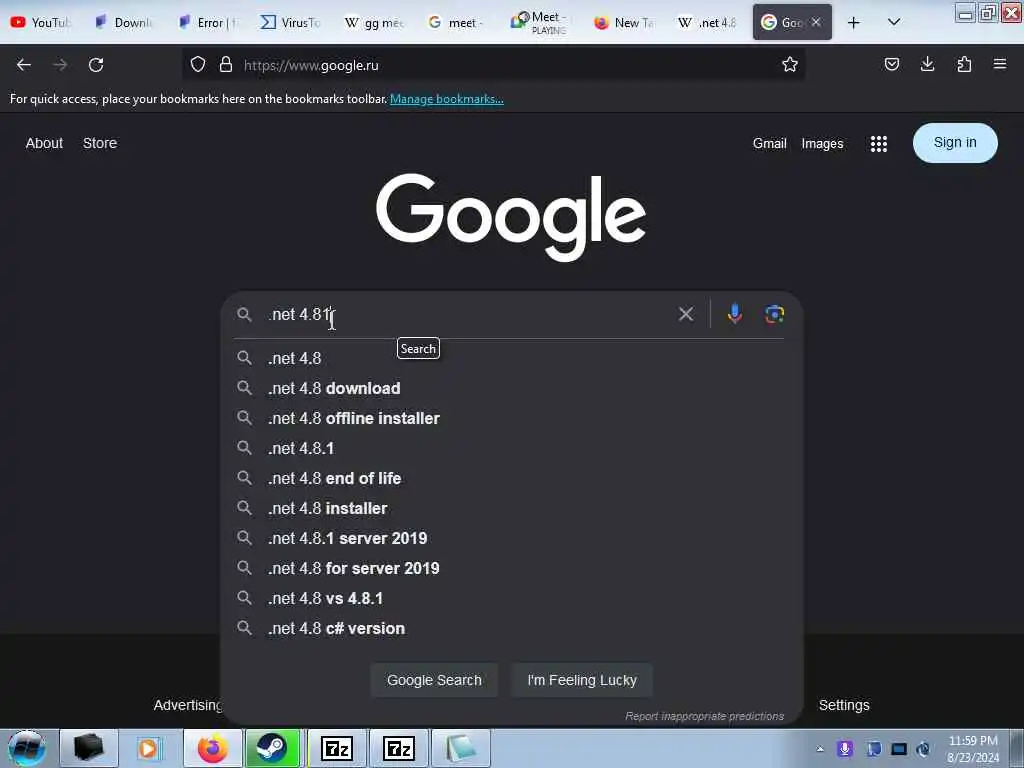Switch to the gg meet Wikipedia tab

click(374, 22)
